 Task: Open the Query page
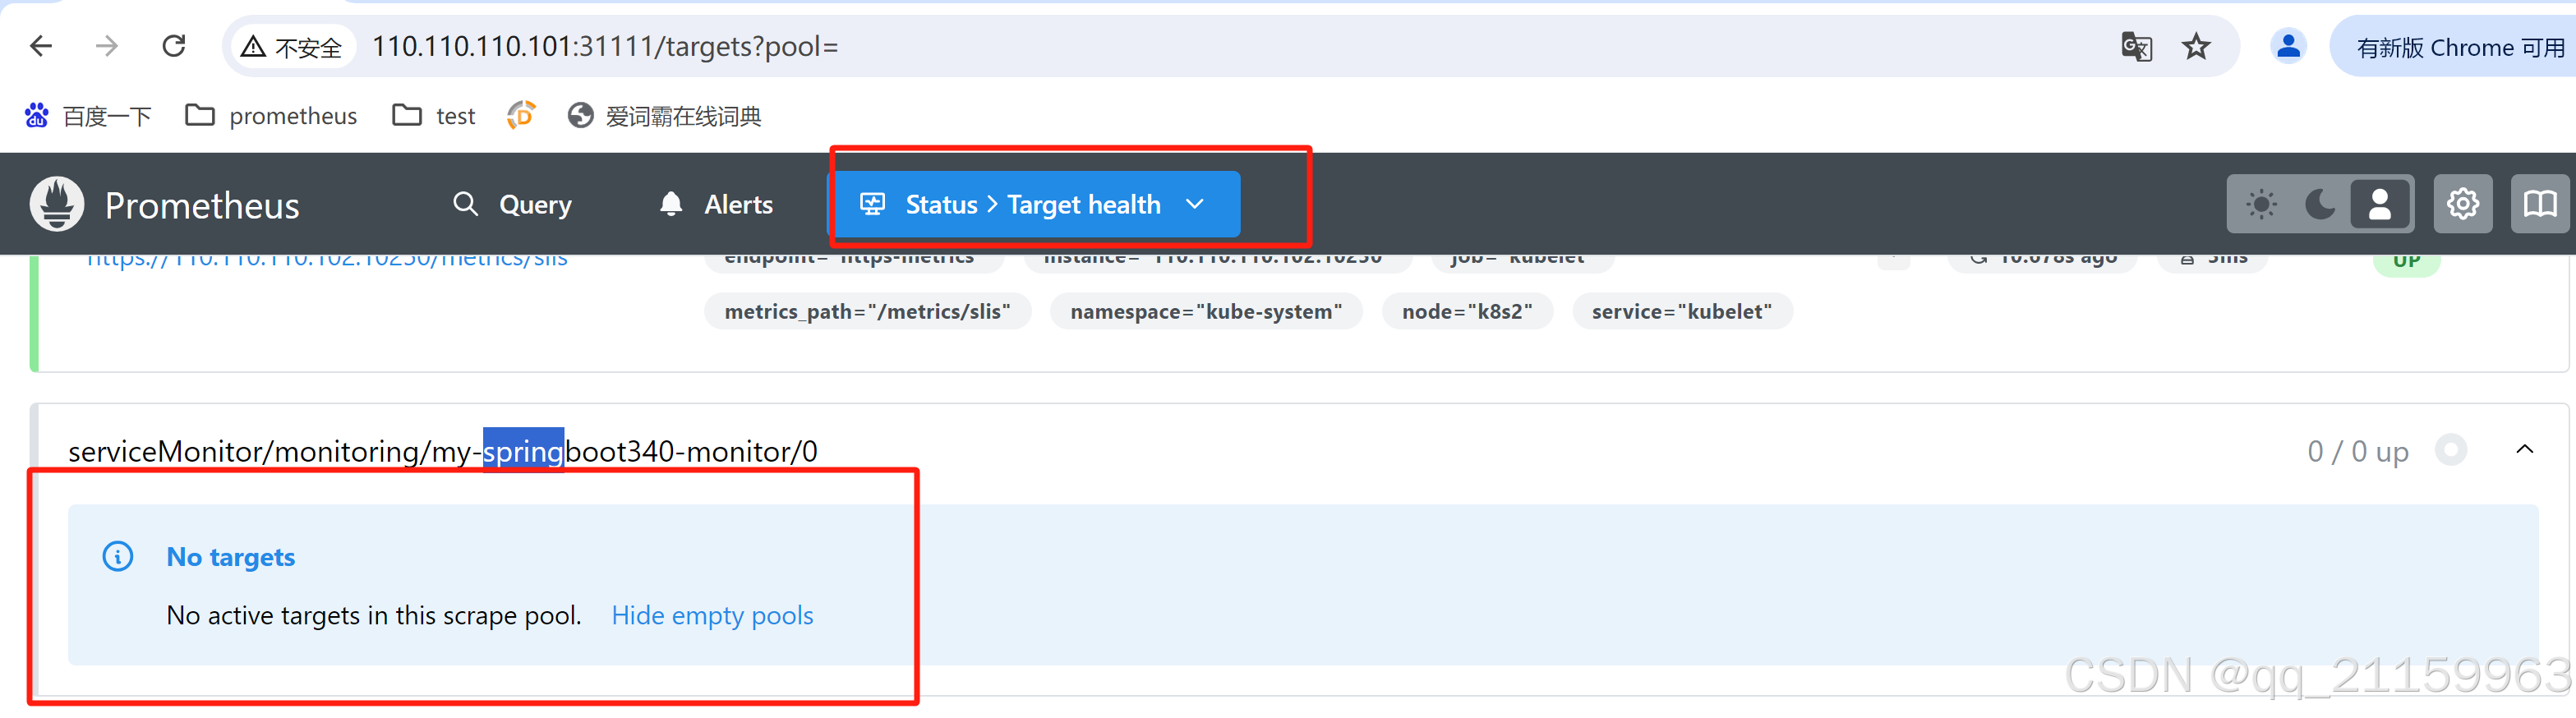point(512,204)
